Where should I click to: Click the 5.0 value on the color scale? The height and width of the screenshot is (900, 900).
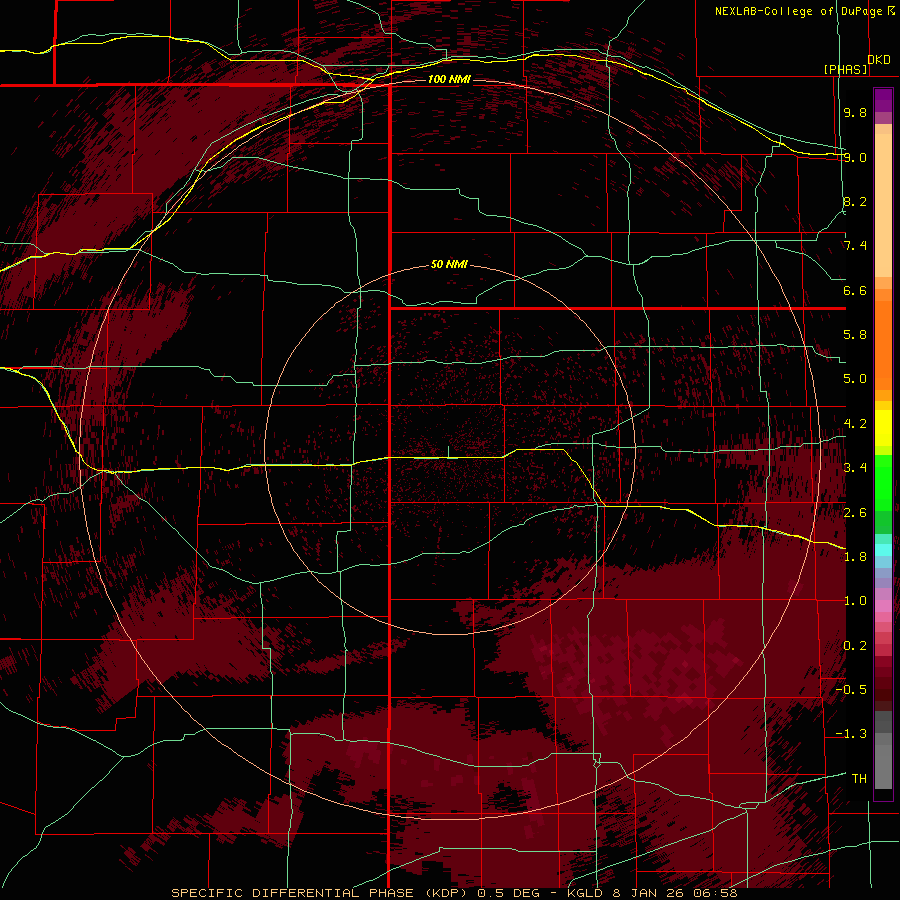[x=855, y=379]
